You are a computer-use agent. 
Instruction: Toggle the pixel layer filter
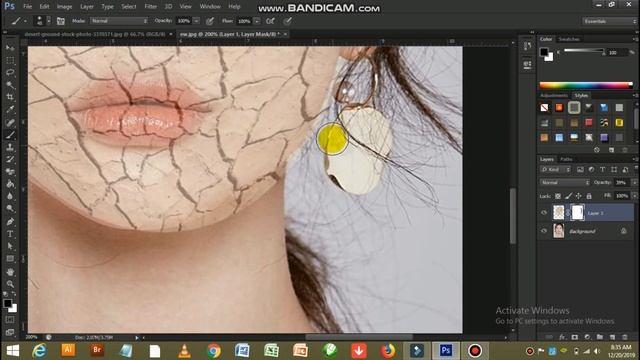coord(580,169)
